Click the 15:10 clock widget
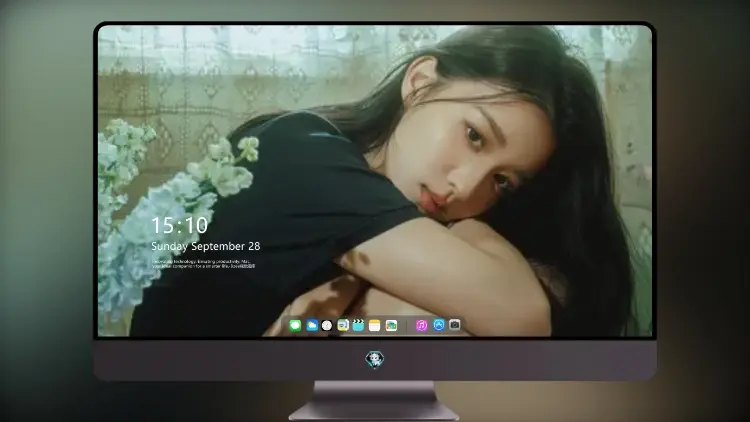This screenshot has height=422, width=750. 180,225
